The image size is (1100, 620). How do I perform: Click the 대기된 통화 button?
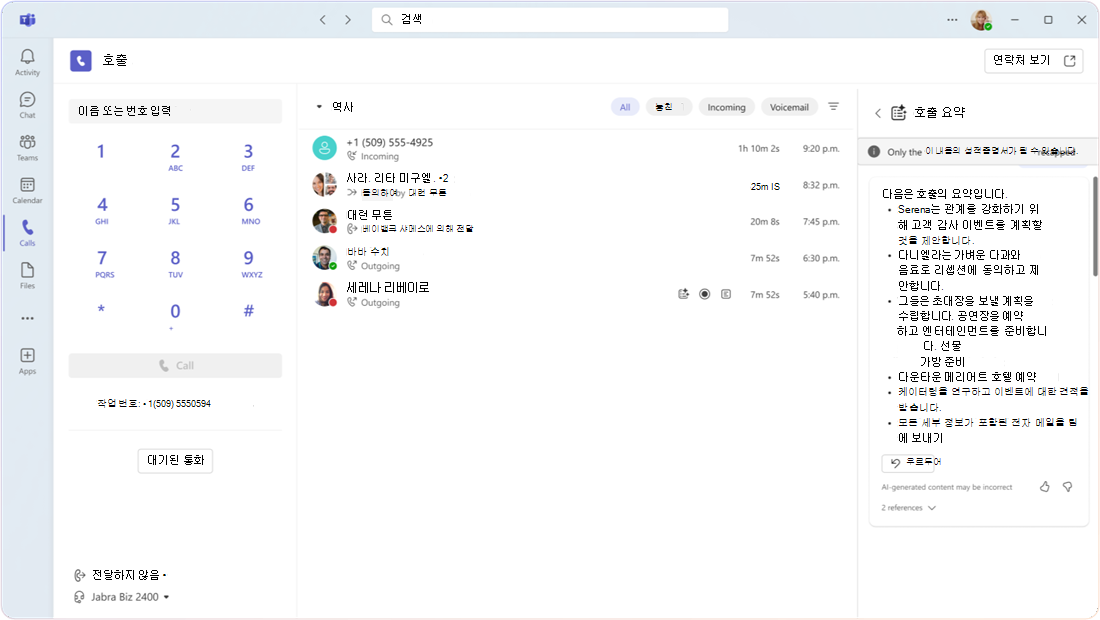click(x=175, y=461)
